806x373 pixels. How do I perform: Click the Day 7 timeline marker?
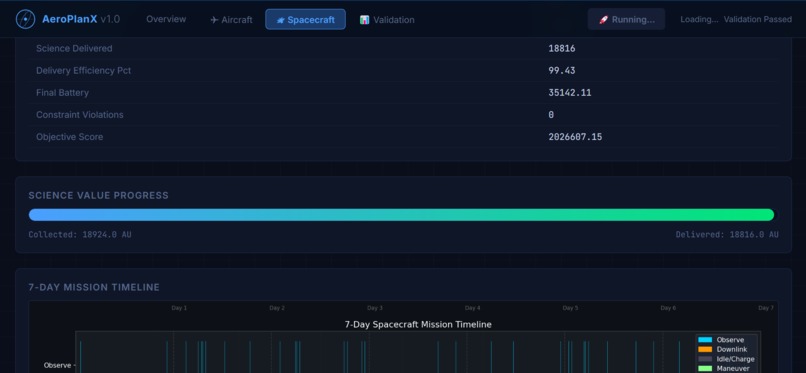pos(766,308)
